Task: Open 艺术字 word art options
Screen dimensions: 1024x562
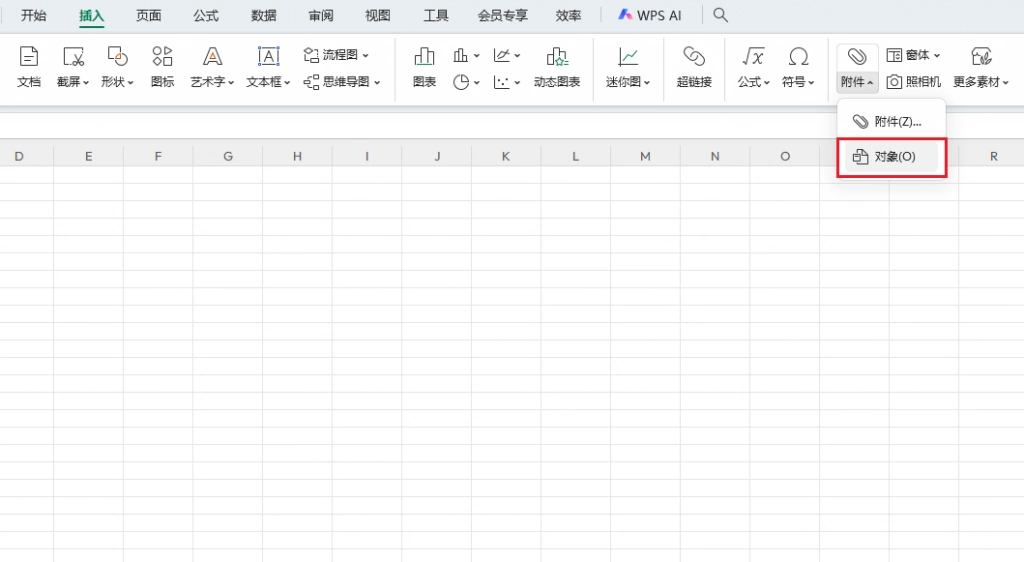Action: [x=212, y=67]
